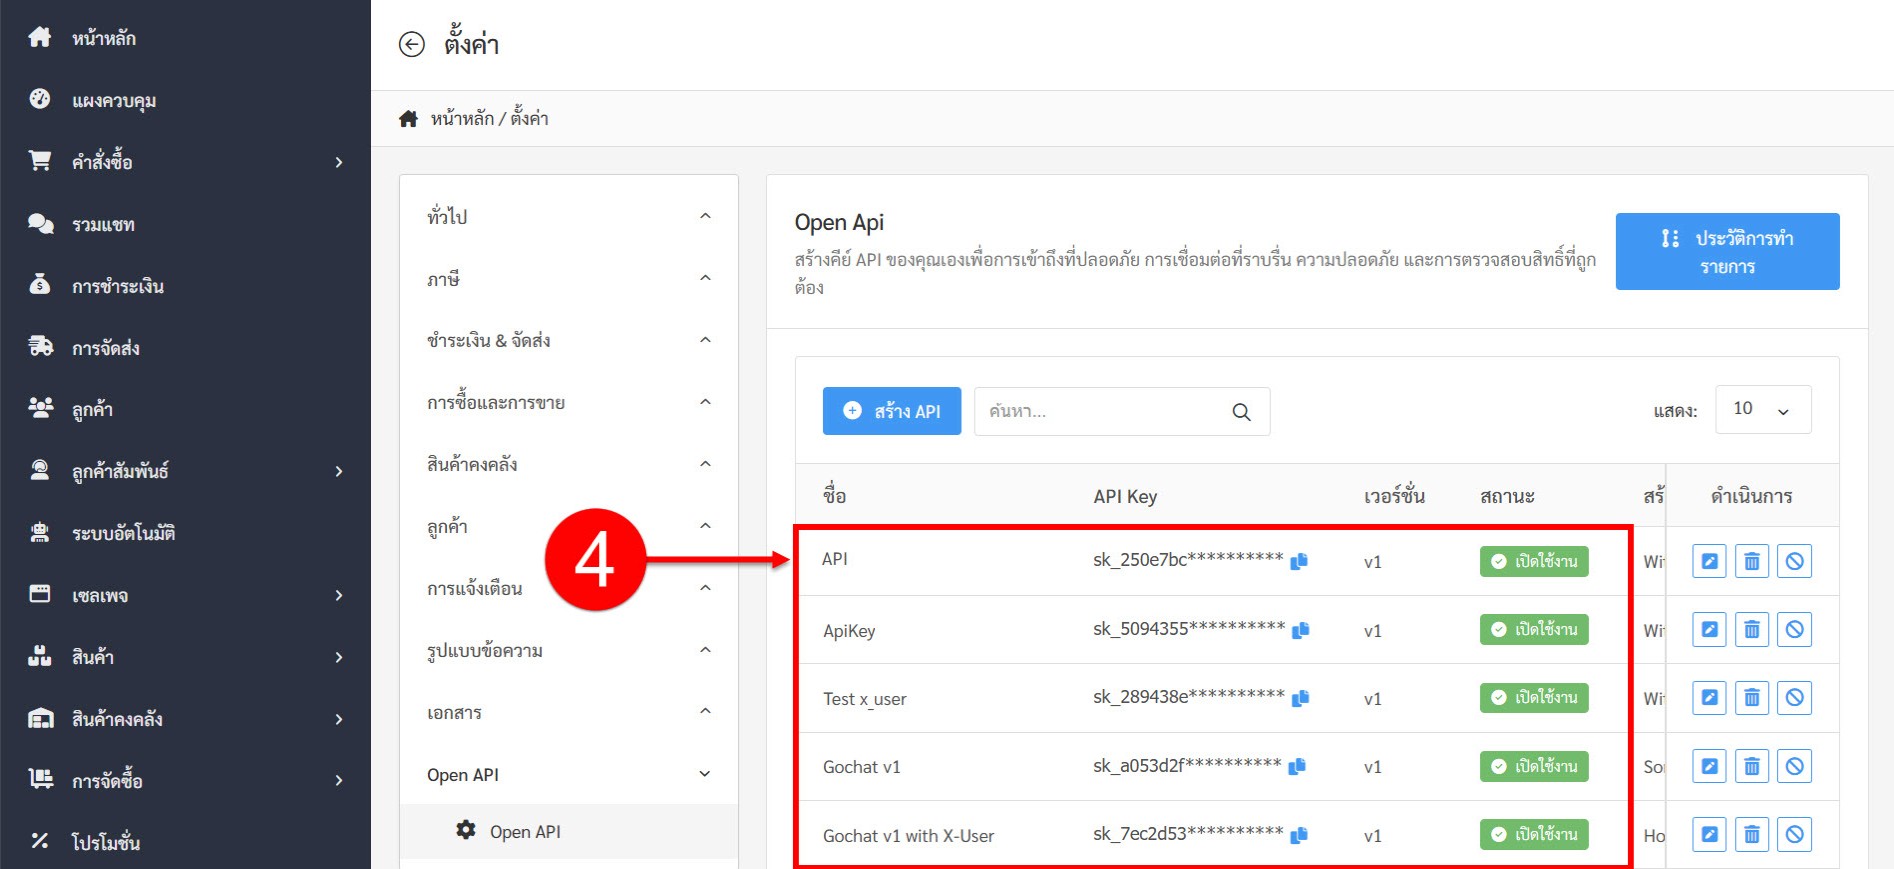Click the ค้นหา search input field
This screenshot has width=1894, height=869.
[x=1122, y=411]
